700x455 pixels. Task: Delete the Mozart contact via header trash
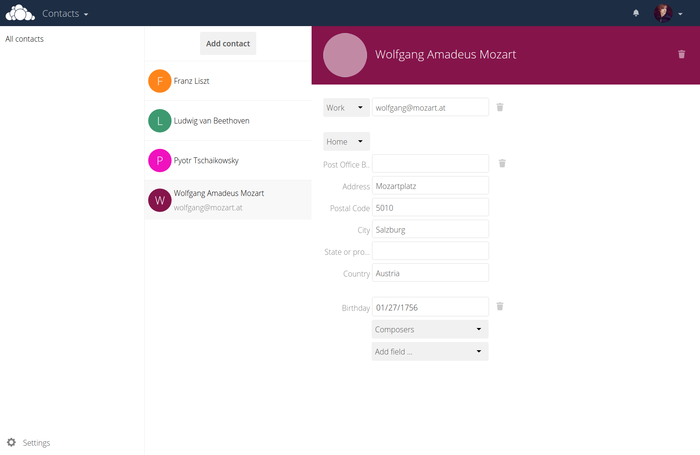tap(681, 54)
